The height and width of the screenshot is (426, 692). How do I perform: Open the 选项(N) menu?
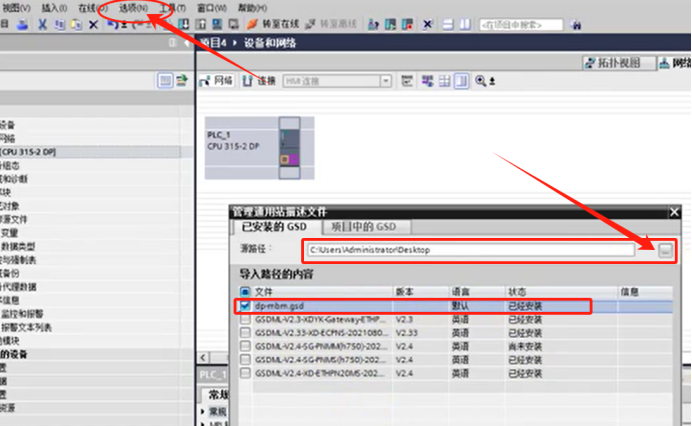pos(133,8)
